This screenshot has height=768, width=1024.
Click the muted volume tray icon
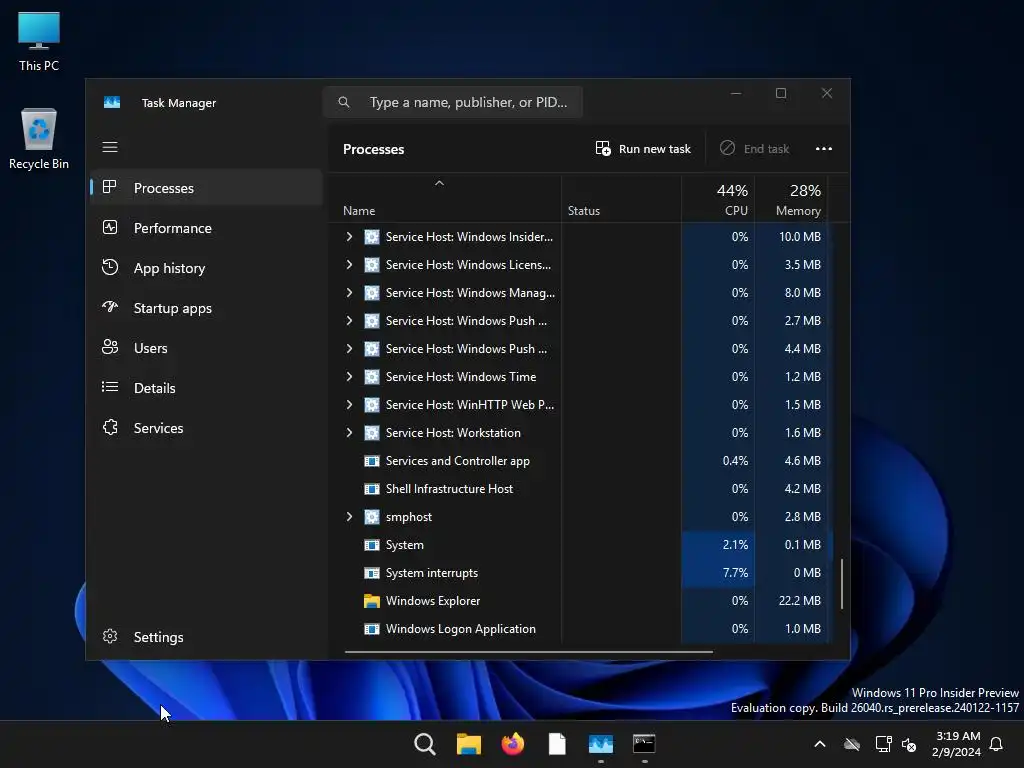tap(908, 744)
